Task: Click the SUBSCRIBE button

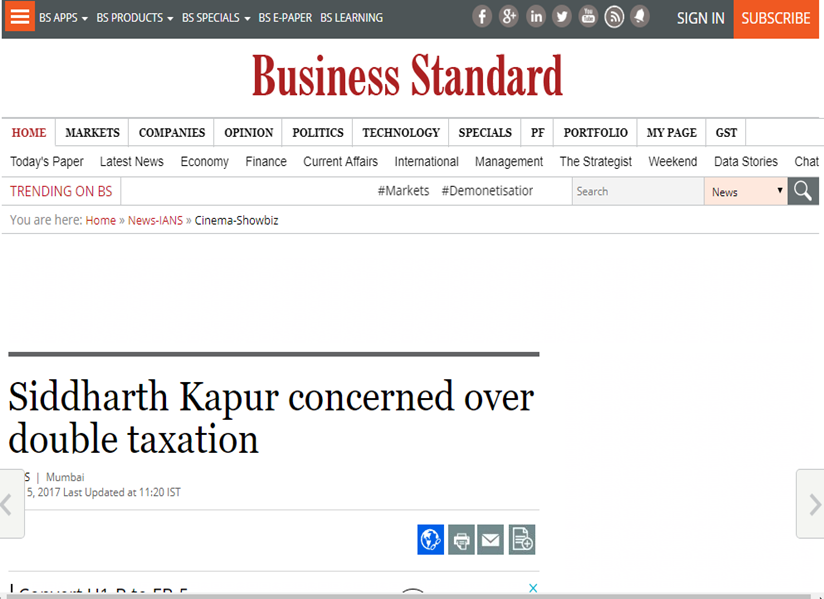Action: coord(776,18)
